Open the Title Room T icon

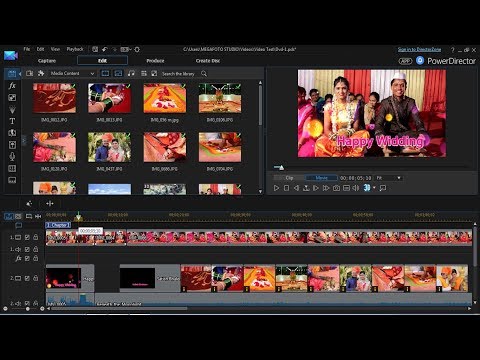tap(12, 121)
